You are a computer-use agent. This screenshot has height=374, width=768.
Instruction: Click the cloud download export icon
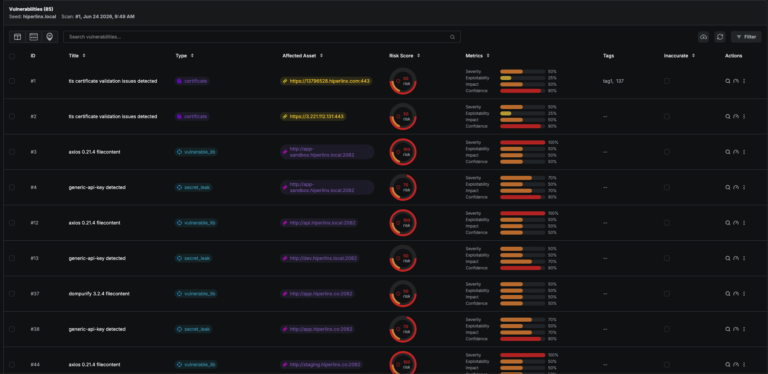coord(703,37)
